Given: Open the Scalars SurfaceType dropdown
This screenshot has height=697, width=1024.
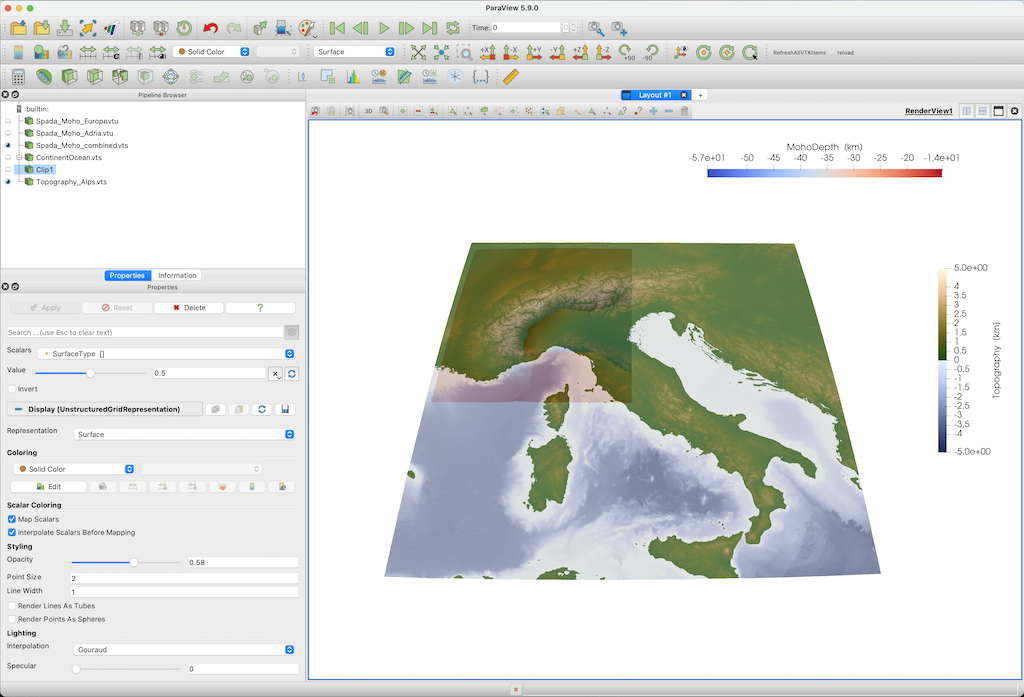Looking at the screenshot, I should pos(165,354).
